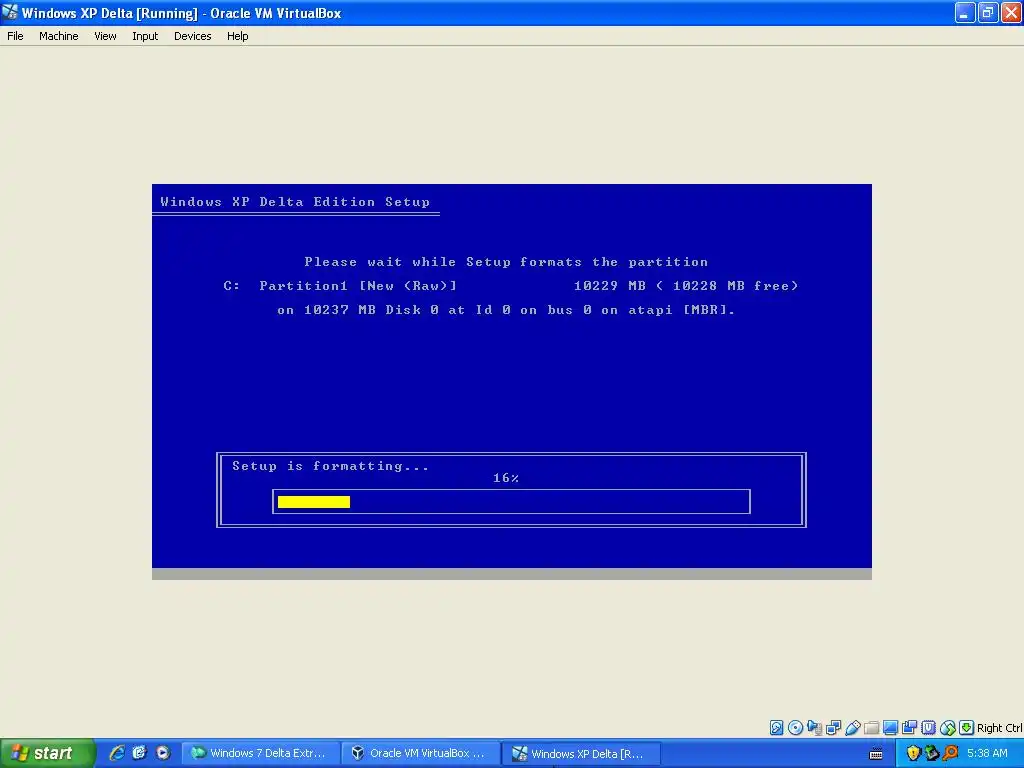Click the yellow security shield tray icon
1024x768 pixels.
coord(913,753)
